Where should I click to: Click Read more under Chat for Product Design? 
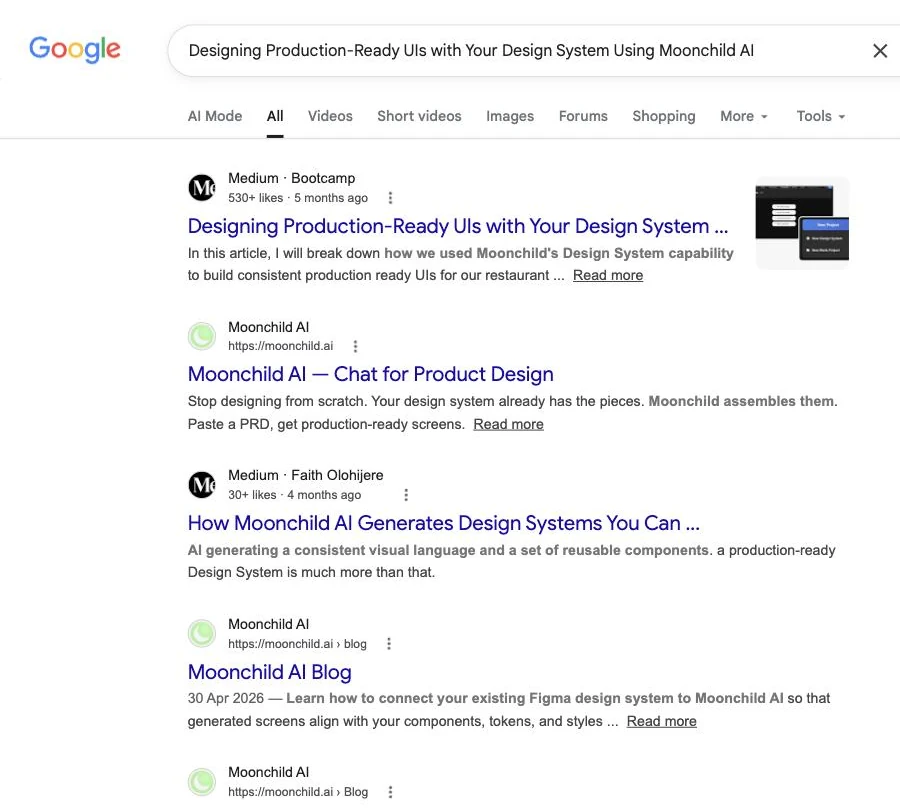pos(508,424)
